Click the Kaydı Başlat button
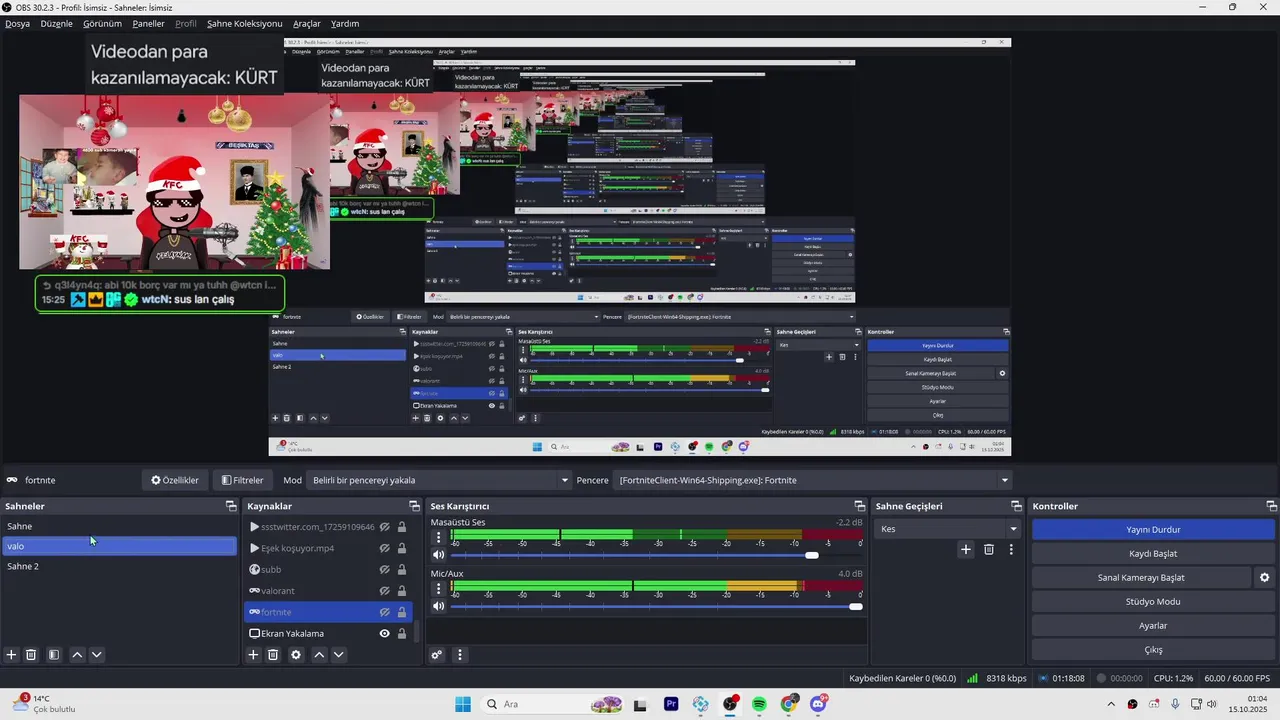1280x720 pixels. 1153,553
